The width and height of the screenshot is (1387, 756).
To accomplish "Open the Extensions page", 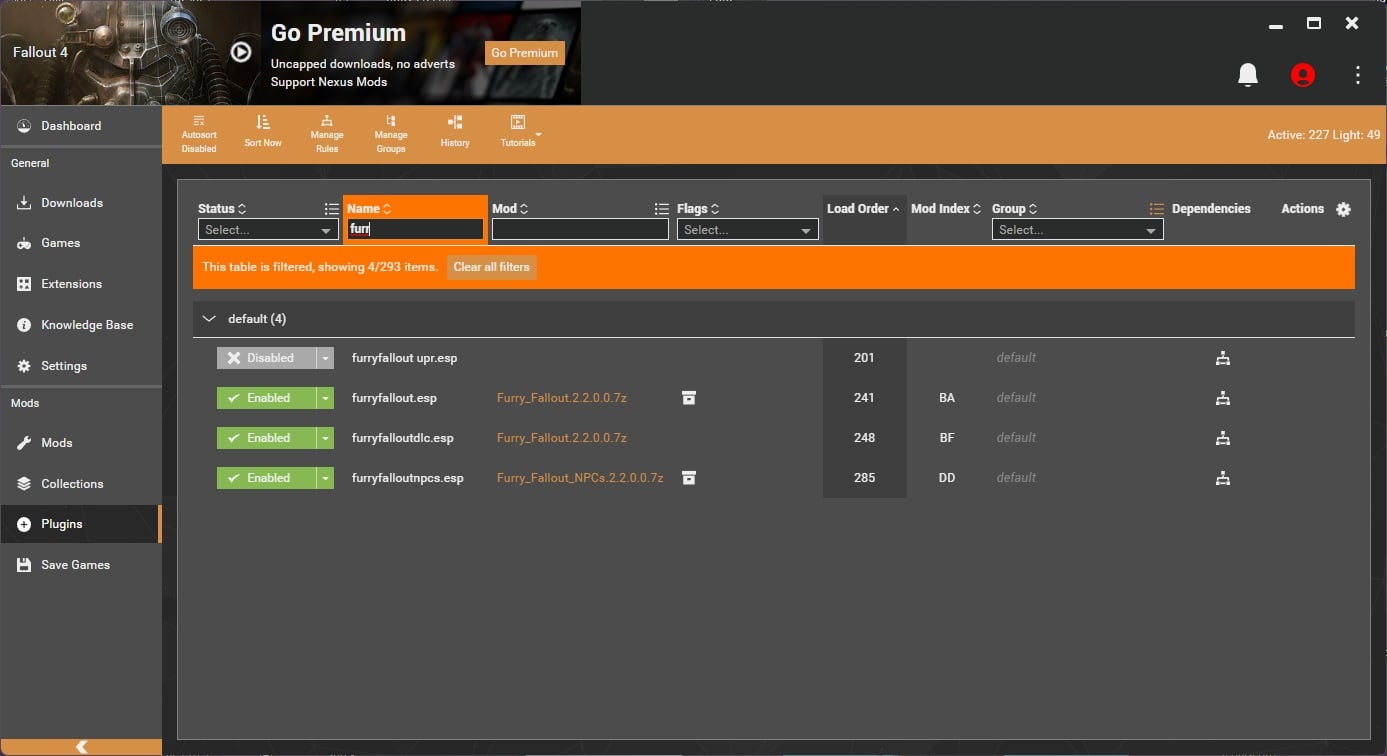I will pyautogui.click(x=81, y=284).
